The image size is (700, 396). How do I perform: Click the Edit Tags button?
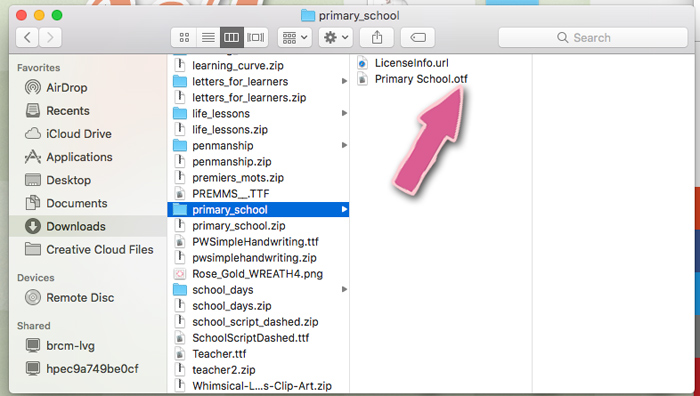418,38
